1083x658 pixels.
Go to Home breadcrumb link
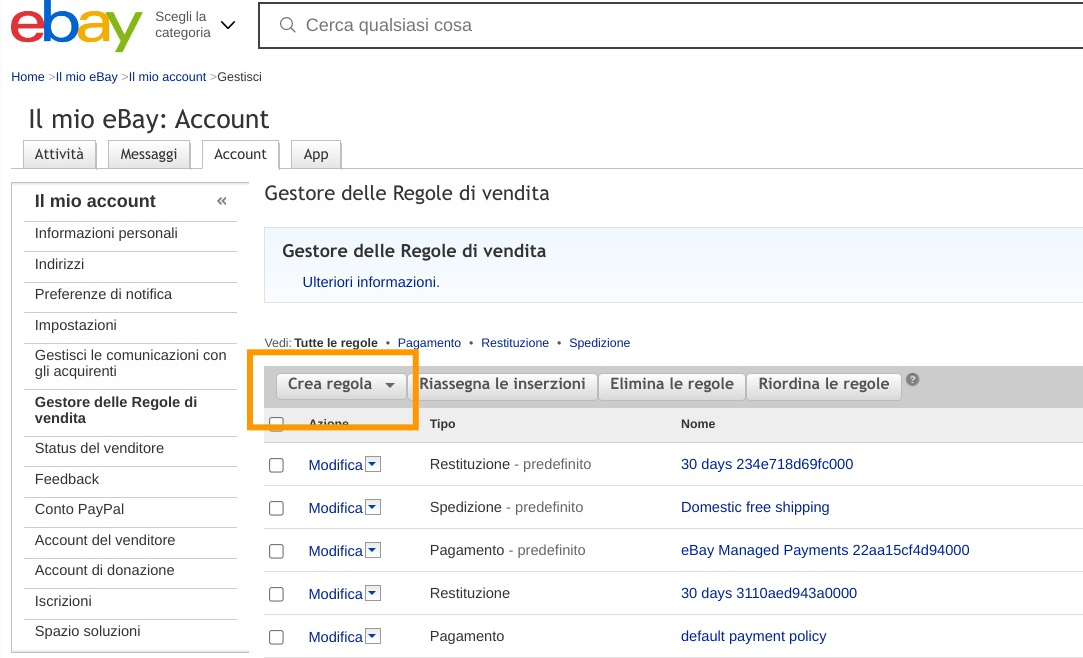[28, 77]
